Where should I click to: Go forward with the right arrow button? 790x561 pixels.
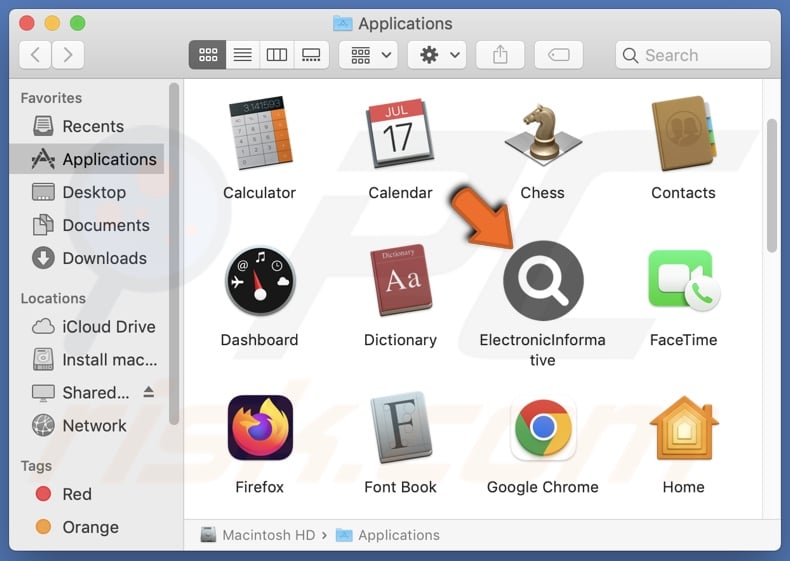pyautogui.click(x=68, y=54)
